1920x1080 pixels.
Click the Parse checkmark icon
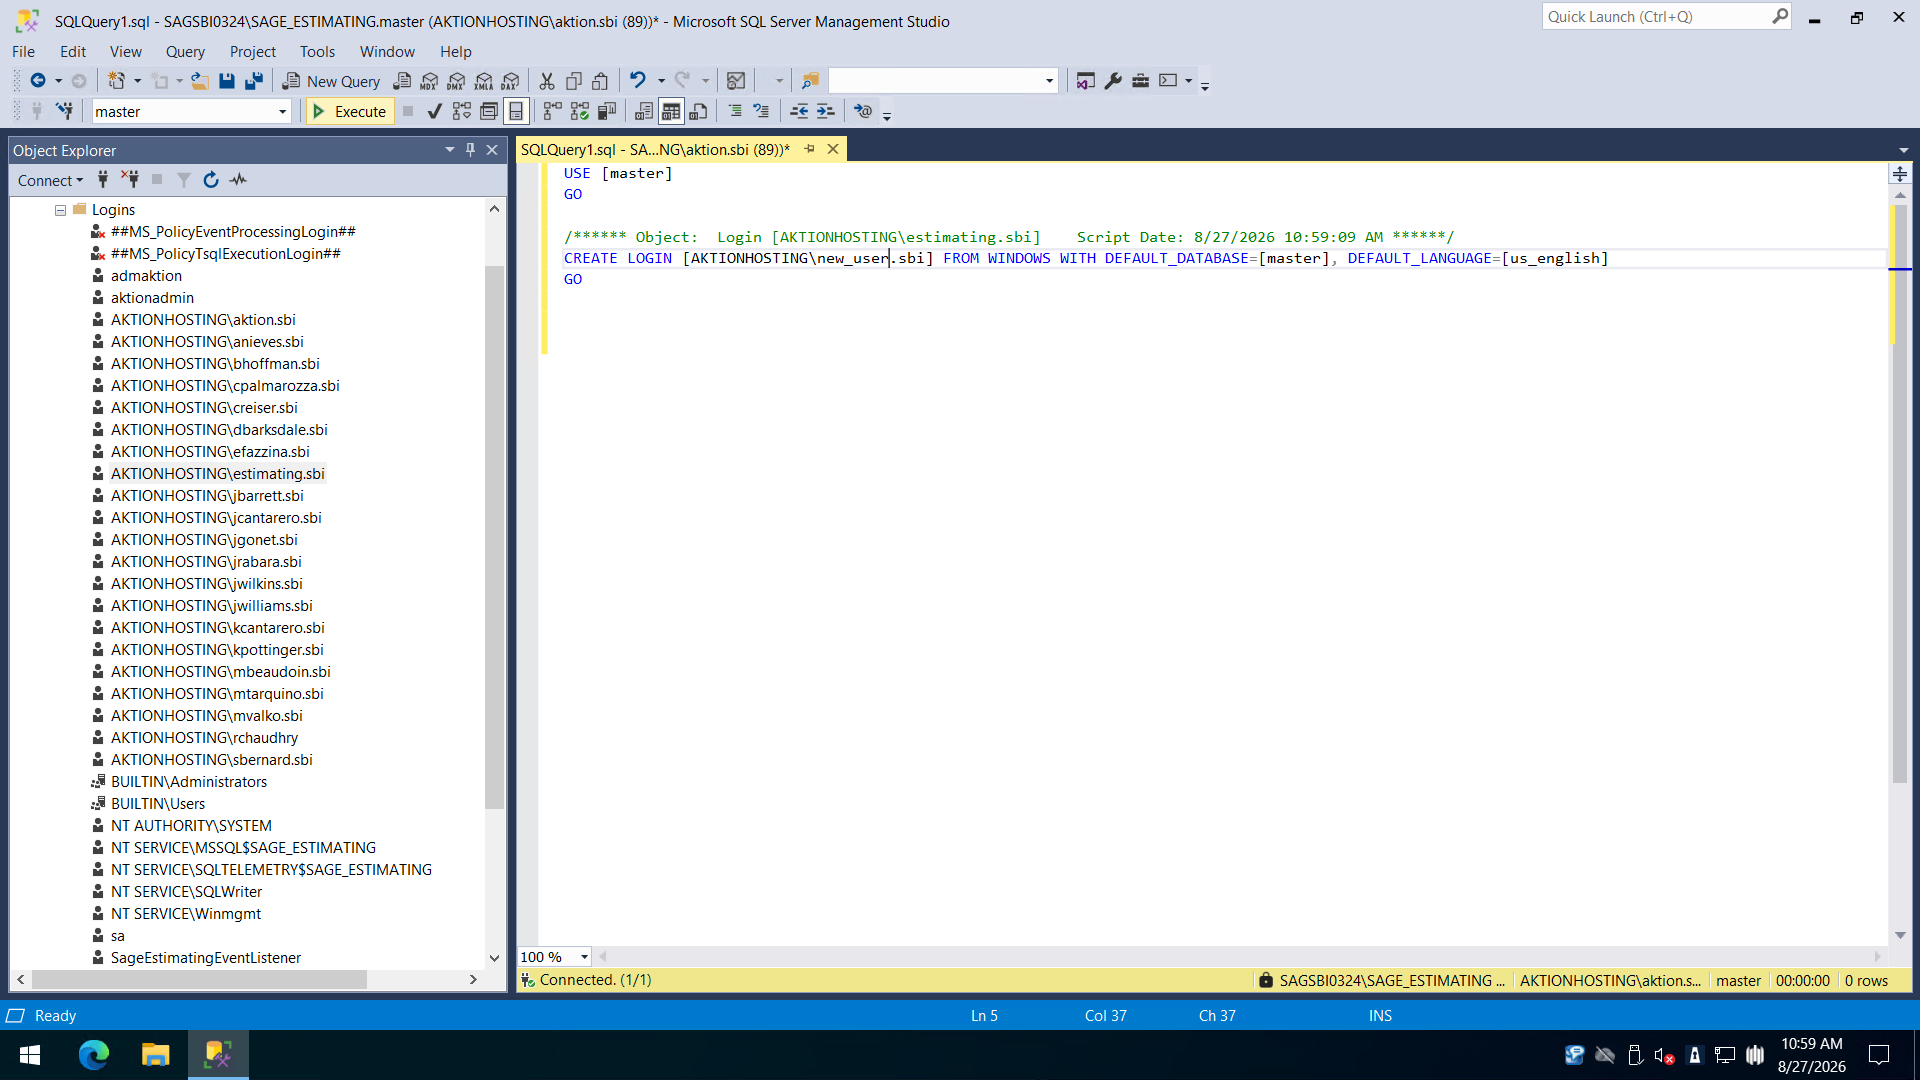coord(435,111)
